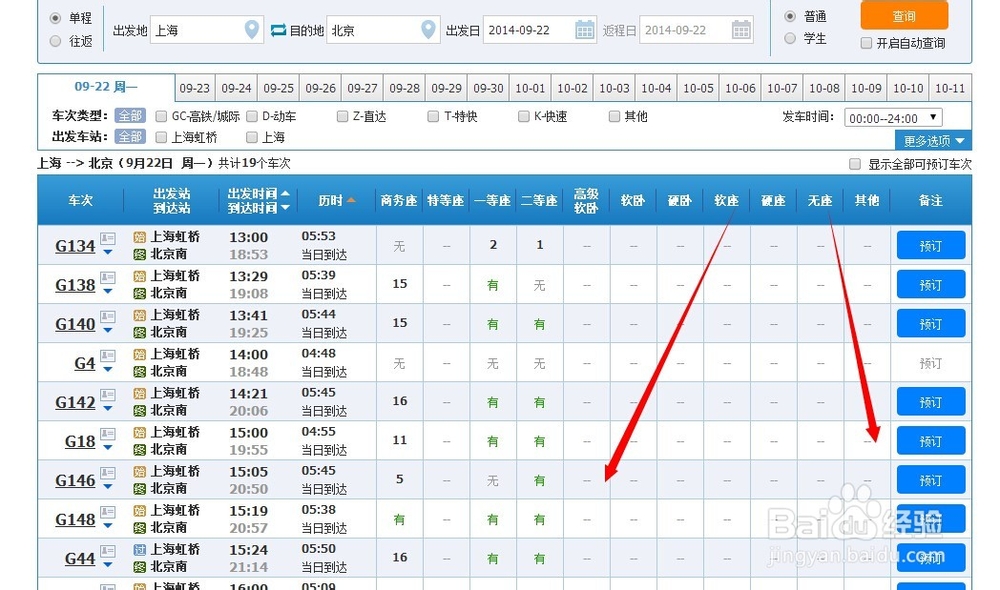The width and height of the screenshot is (1000, 590).
Task: Sort by arrival time descending arrow
Action: 285,207
